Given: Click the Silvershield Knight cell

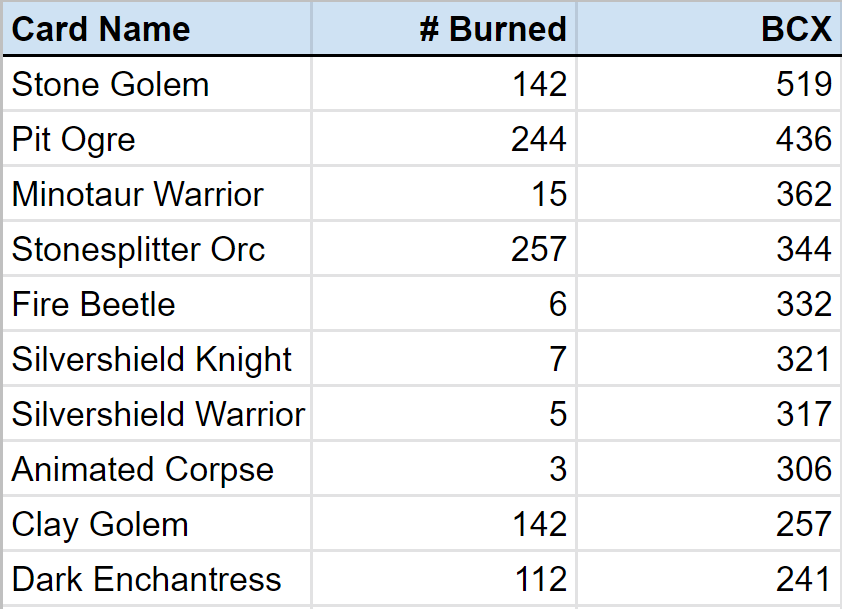Looking at the screenshot, I should click(151, 360).
